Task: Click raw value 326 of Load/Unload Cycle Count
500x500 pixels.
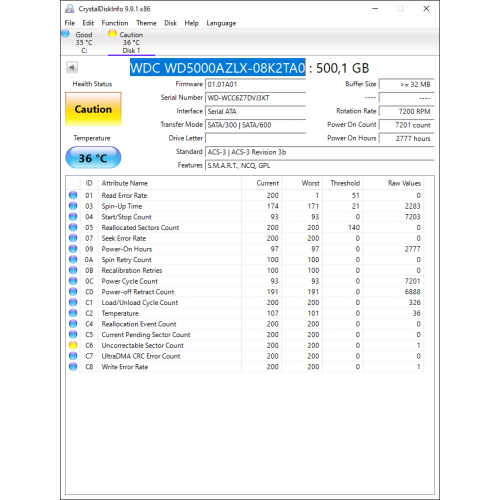Action: point(414,302)
